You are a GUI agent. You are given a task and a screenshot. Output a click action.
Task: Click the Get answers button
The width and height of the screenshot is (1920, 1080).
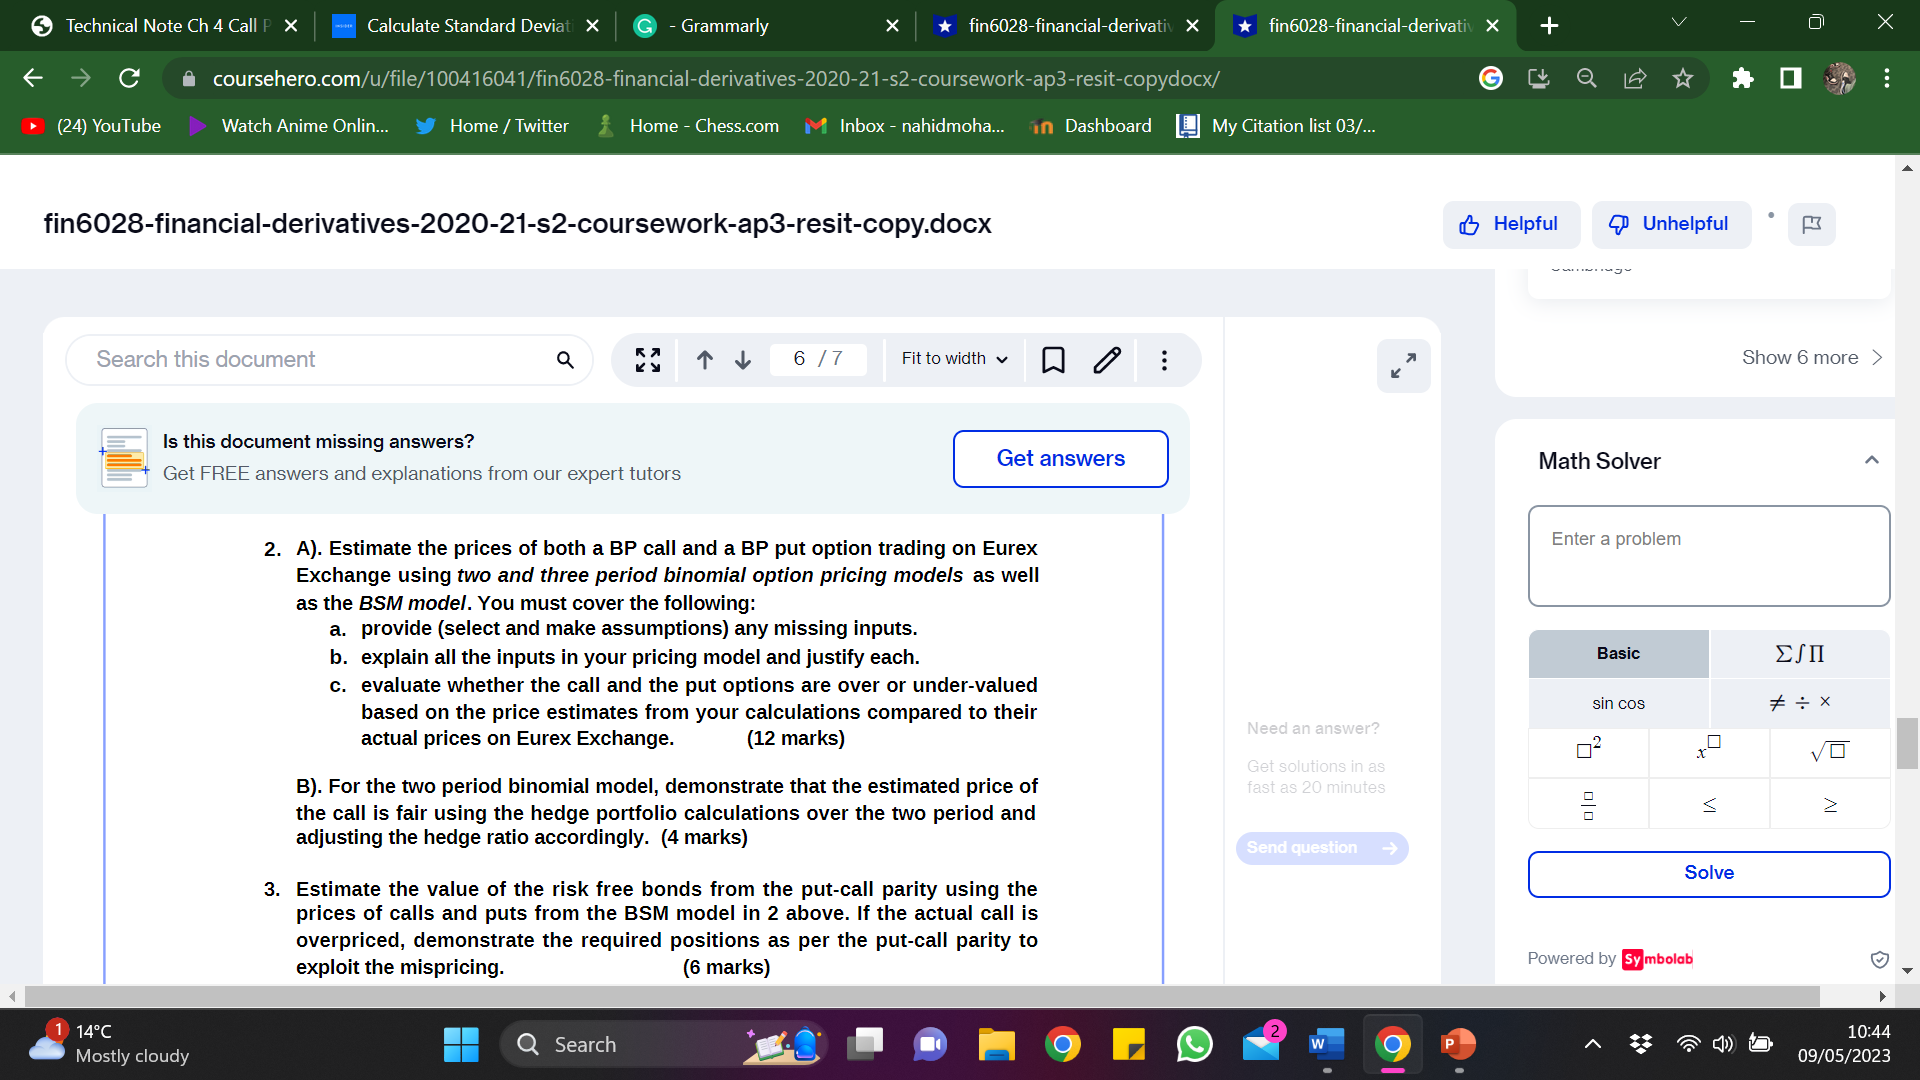pyautogui.click(x=1060, y=459)
